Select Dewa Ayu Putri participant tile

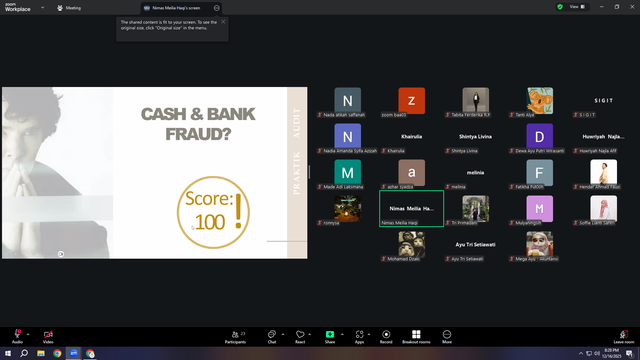pos(540,138)
